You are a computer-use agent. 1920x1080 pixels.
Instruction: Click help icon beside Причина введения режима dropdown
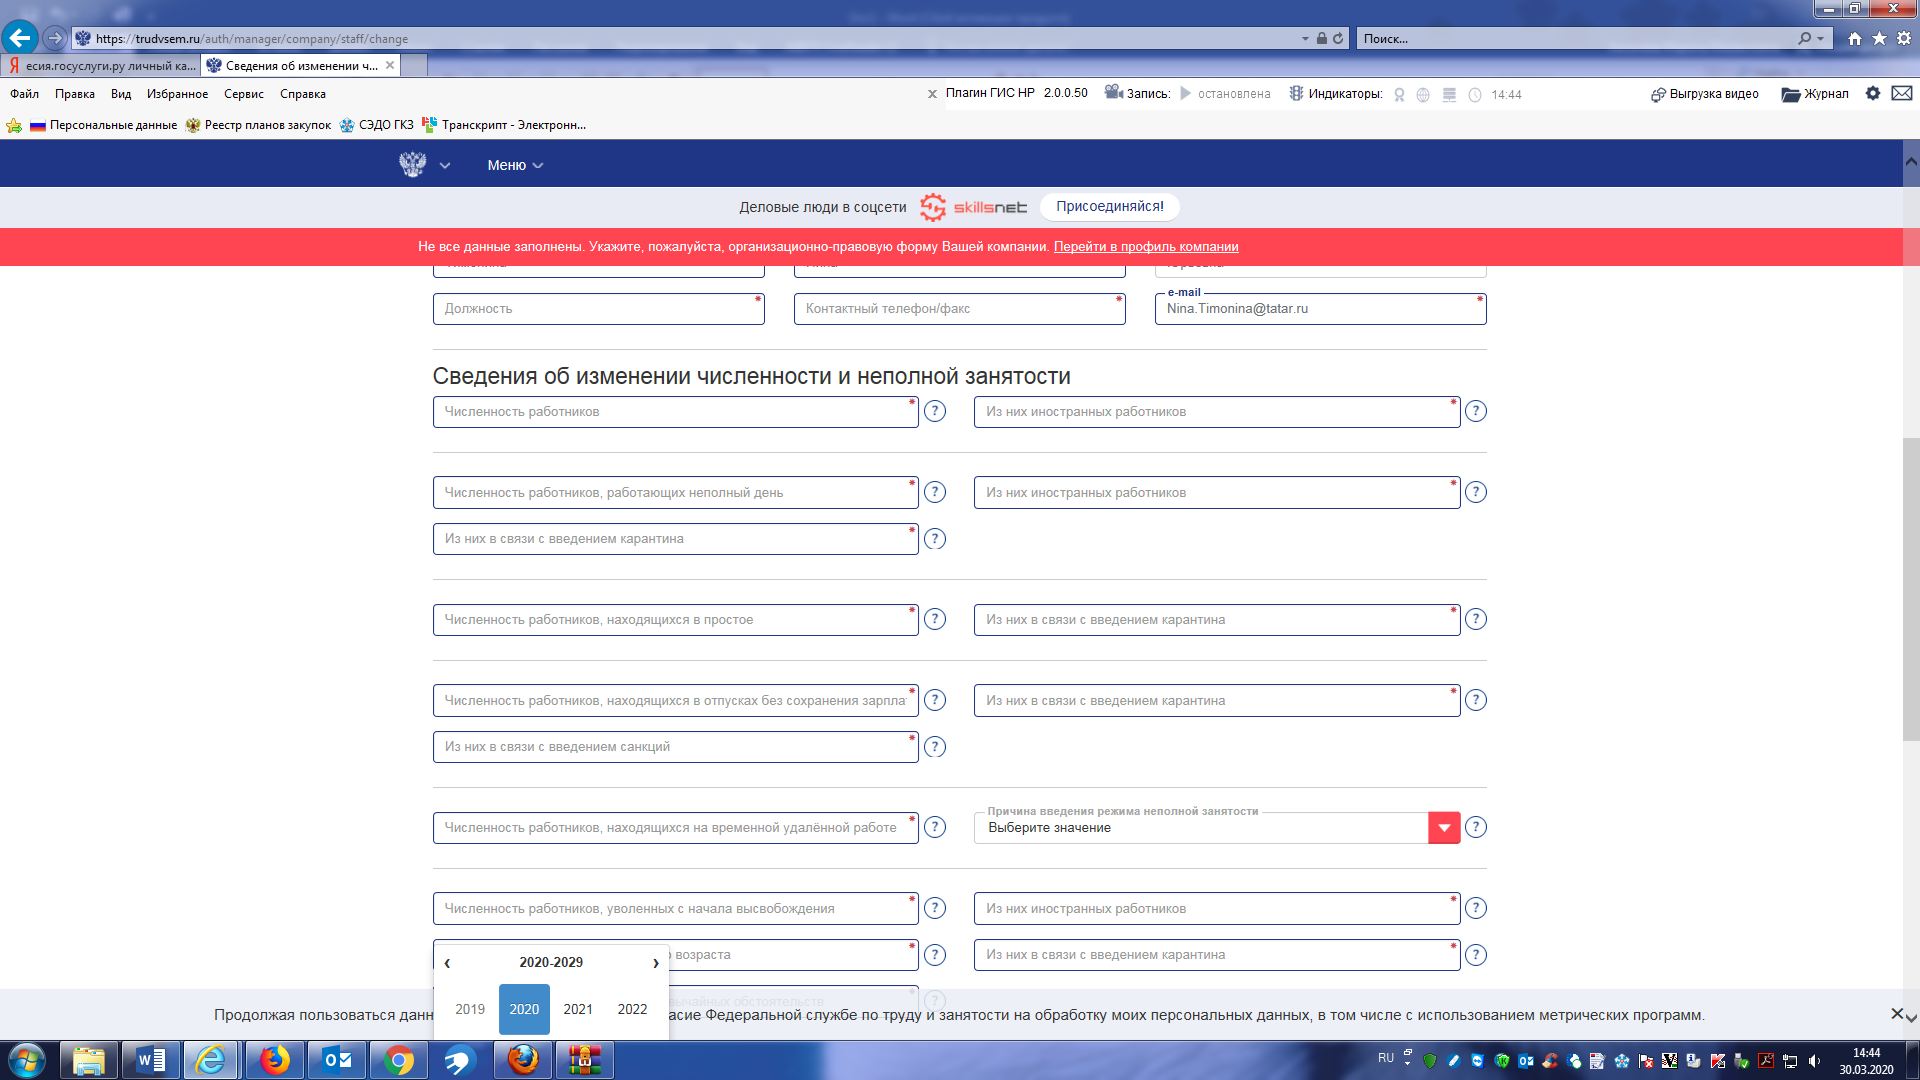pos(1475,828)
